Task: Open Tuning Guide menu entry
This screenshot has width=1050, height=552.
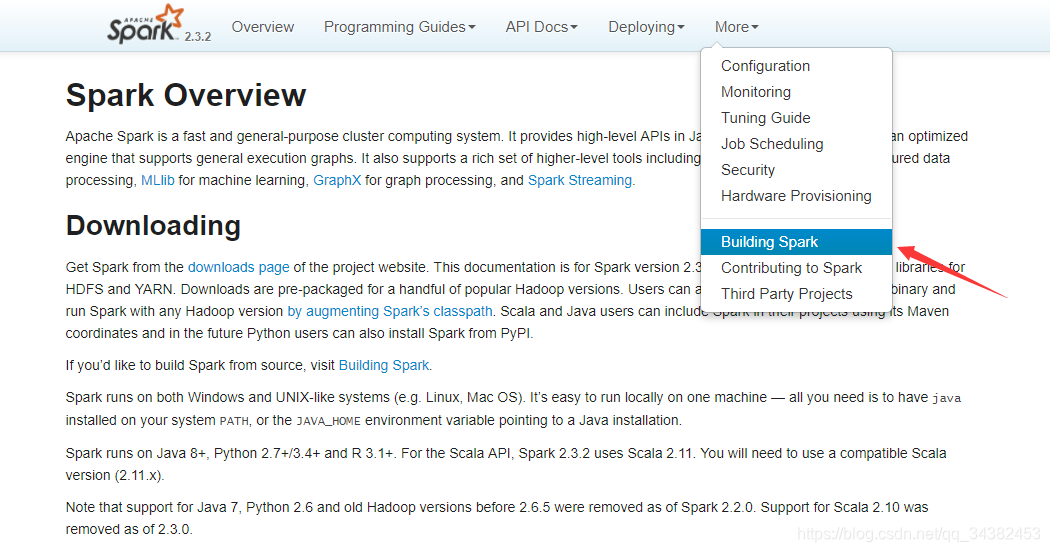Action: point(796,118)
